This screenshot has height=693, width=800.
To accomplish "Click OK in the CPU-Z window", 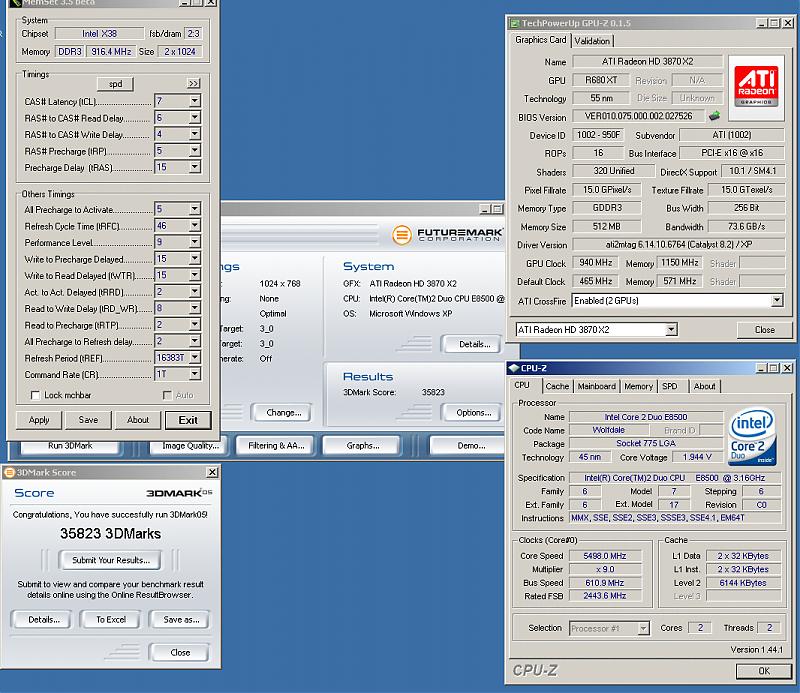I will point(764,671).
